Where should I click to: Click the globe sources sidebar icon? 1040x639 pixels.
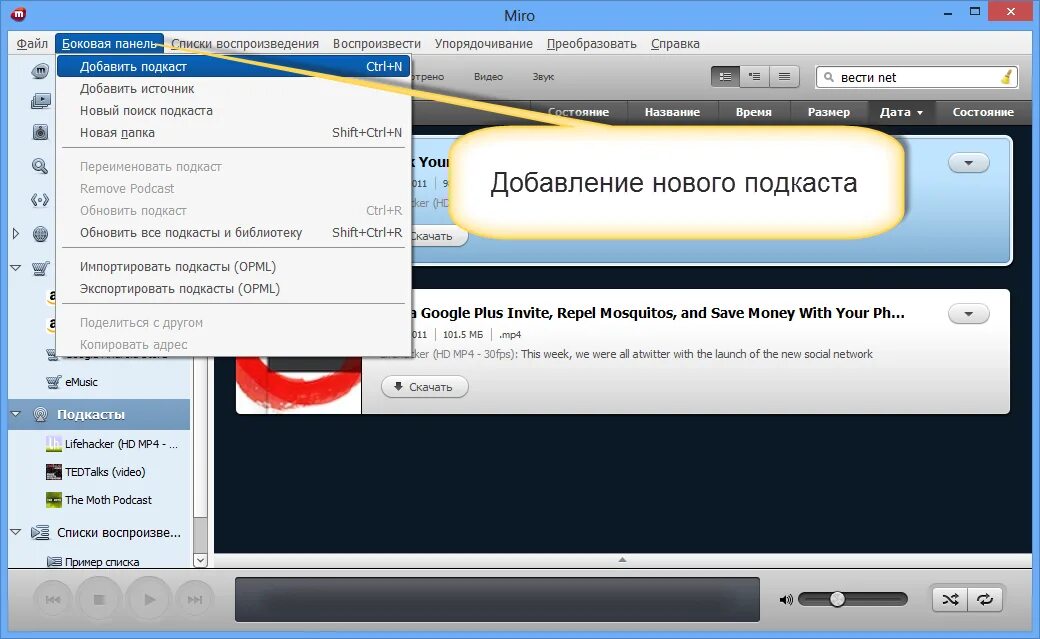pos(40,234)
